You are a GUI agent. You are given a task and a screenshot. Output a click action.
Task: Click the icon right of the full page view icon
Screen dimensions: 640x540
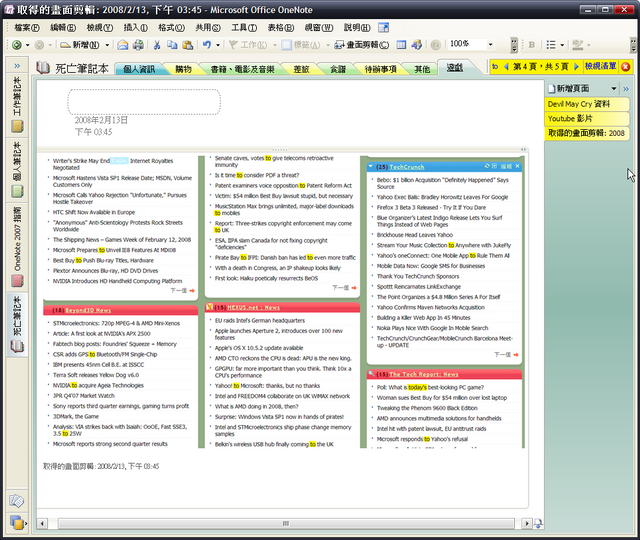pyautogui.click(x=416, y=45)
